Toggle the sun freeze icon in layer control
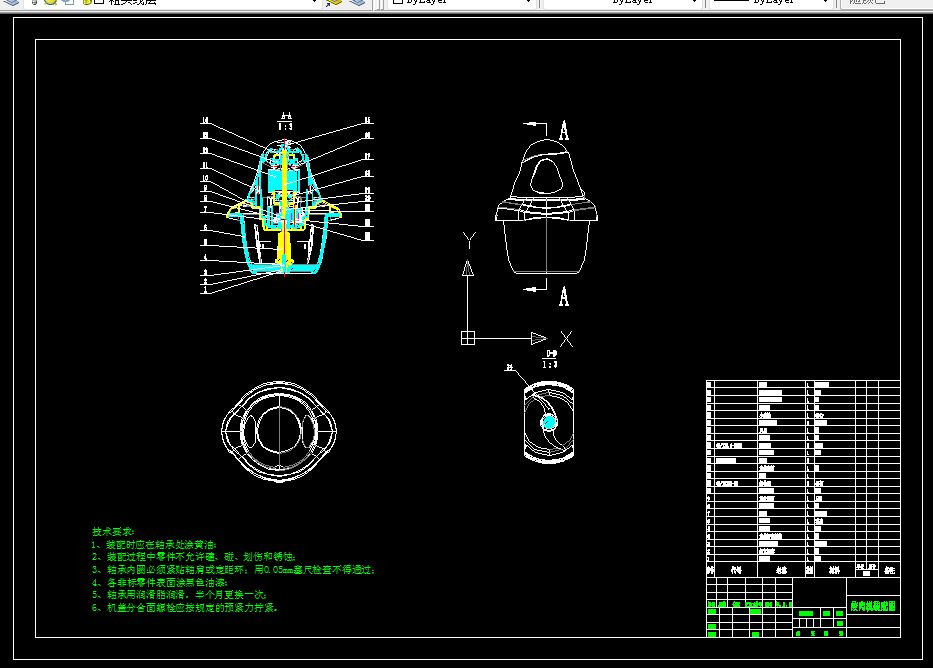Screen dimensions: 933x668 [x=51, y=2]
